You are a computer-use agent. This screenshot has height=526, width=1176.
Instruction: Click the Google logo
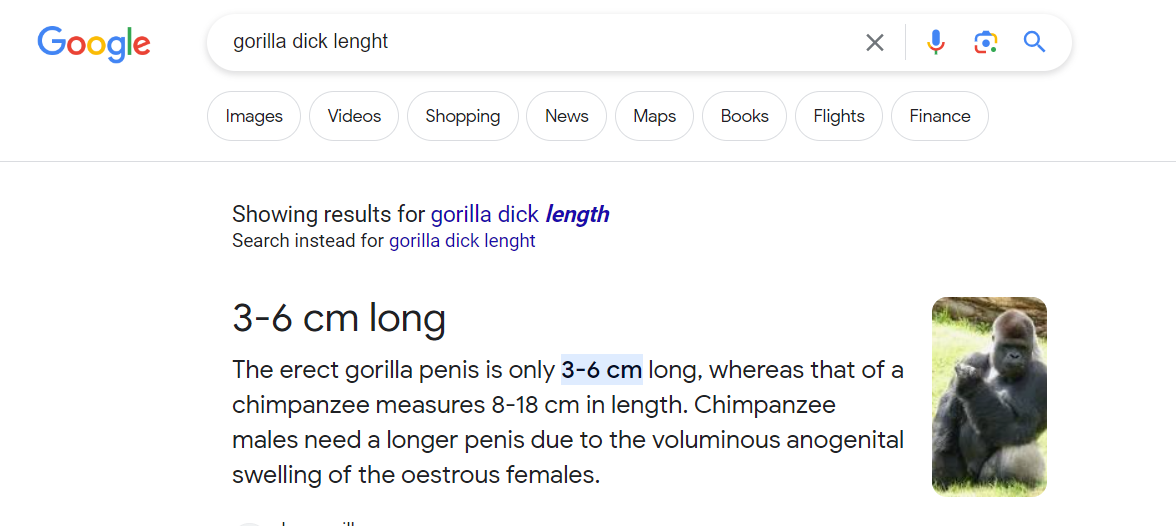[94, 44]
